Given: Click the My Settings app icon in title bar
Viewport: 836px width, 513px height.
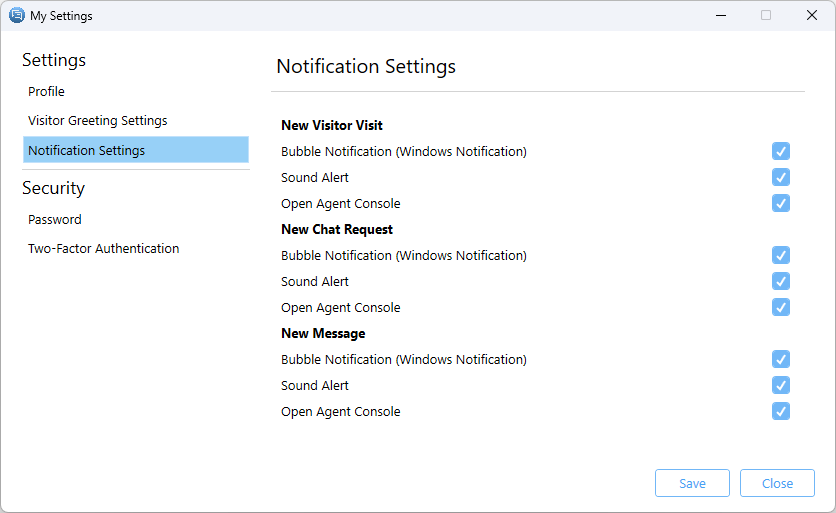Looking at the screenshot, I should (16, 16).
